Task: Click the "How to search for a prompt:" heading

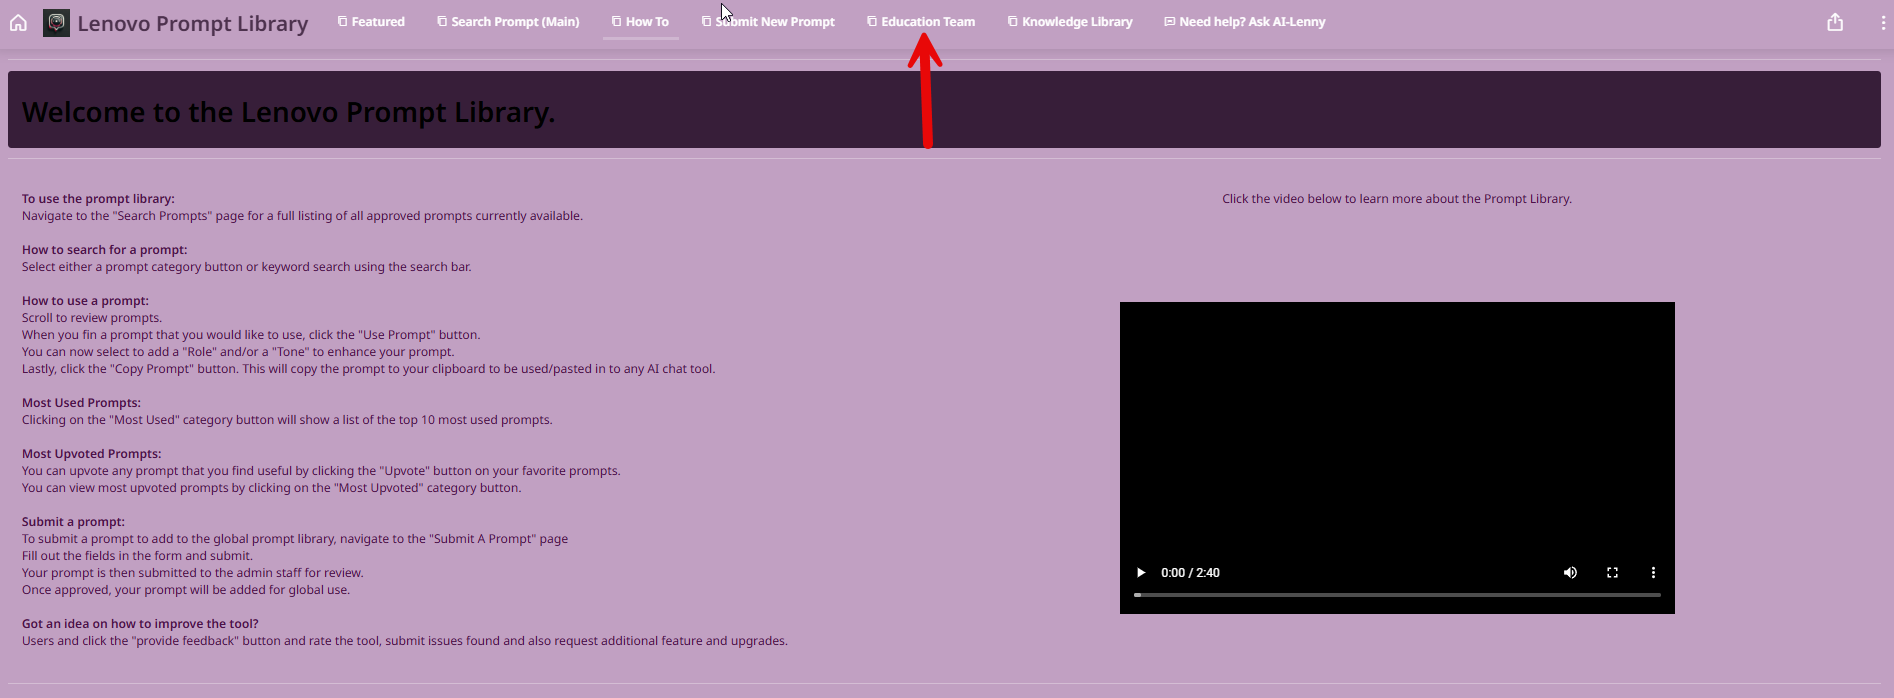Action: (105, 250)
